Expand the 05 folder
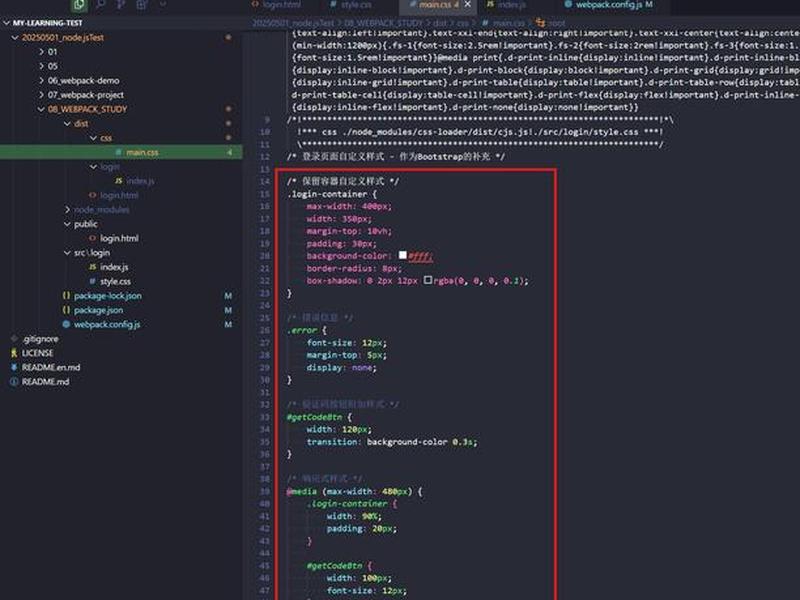 pos(41,66)
